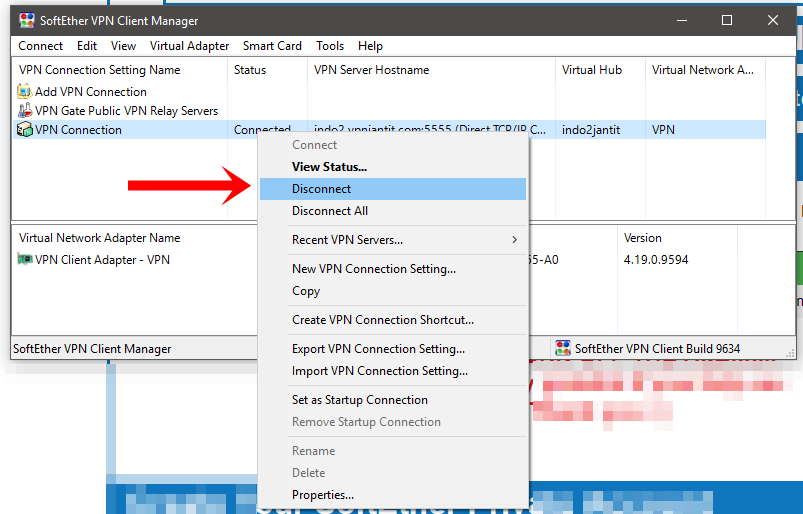
Task: Open the Edit menu
Action: coord(87,46)
